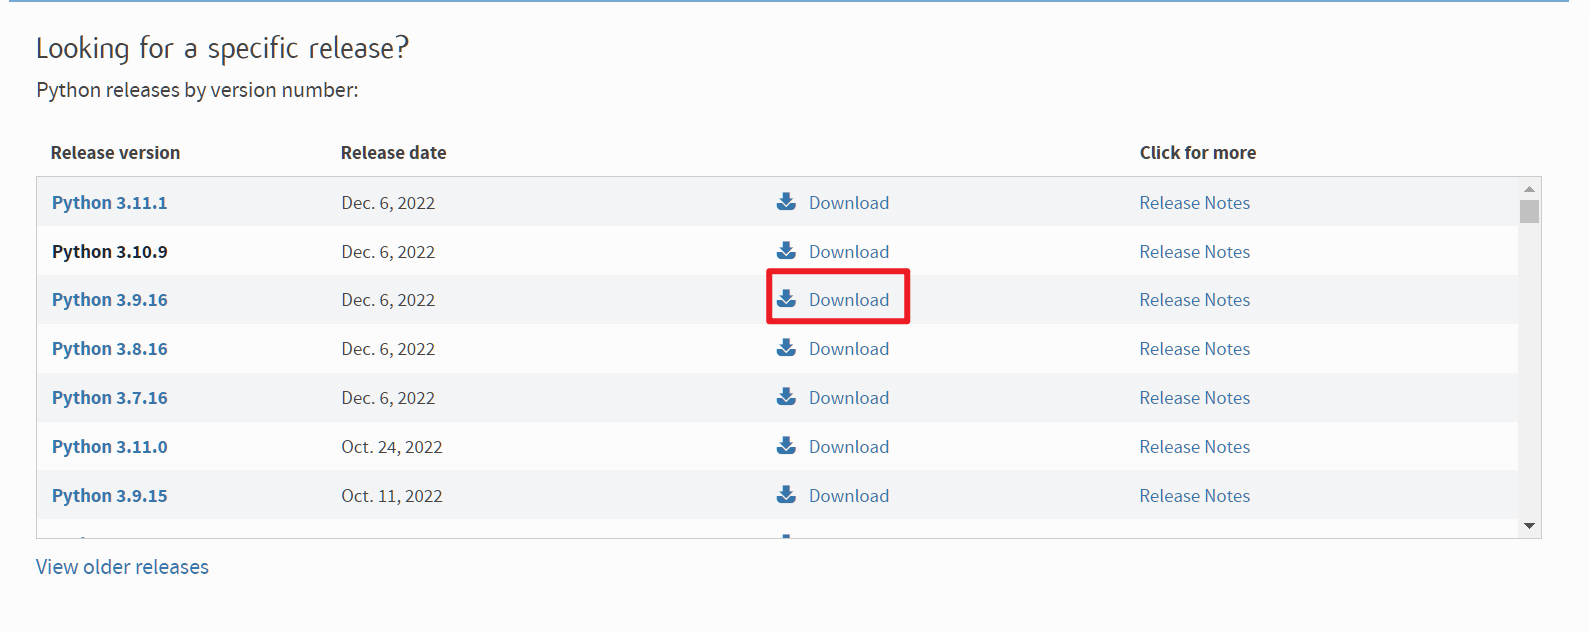Open the Python 3.7.16 release page

click(110, 398)
